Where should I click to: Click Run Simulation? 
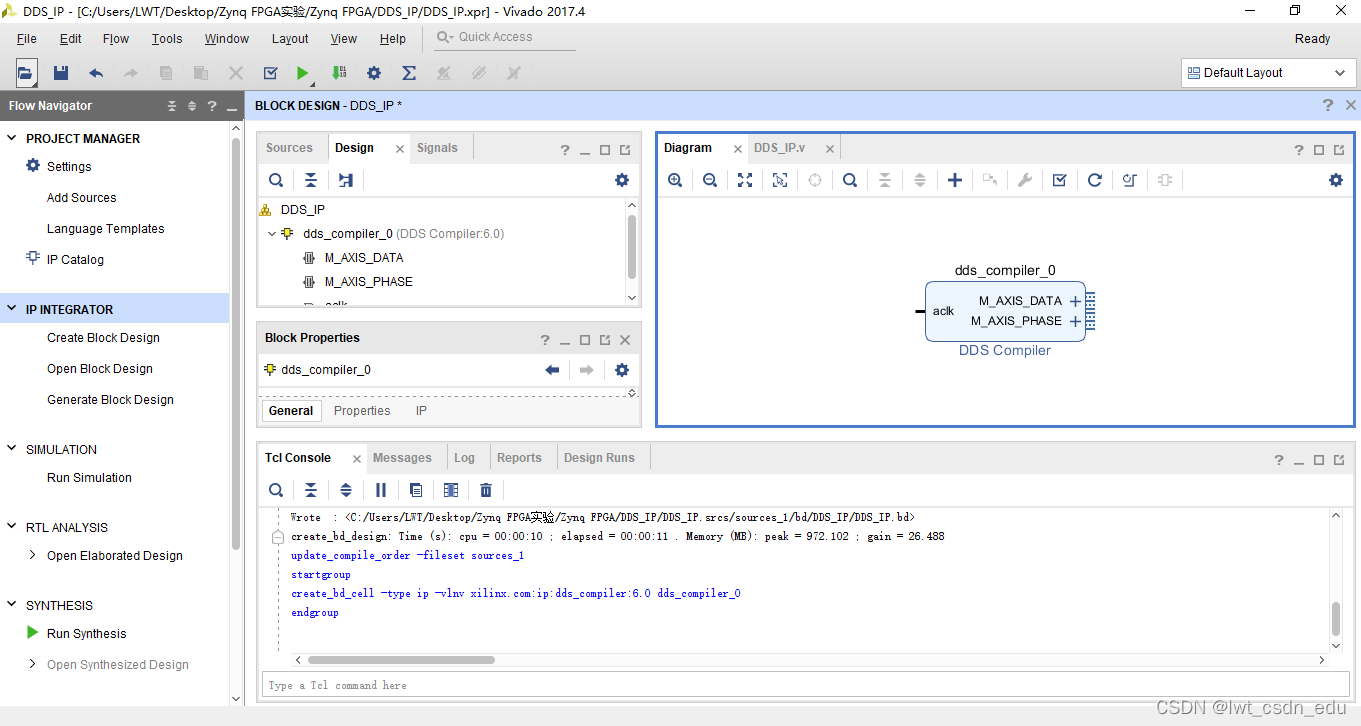89,478
